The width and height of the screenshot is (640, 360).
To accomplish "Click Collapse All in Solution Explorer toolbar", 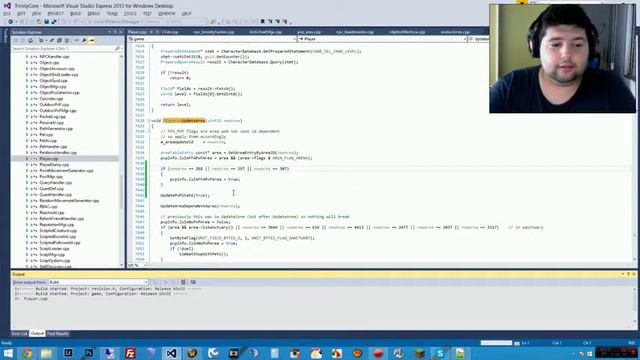I will coord(59,40).
